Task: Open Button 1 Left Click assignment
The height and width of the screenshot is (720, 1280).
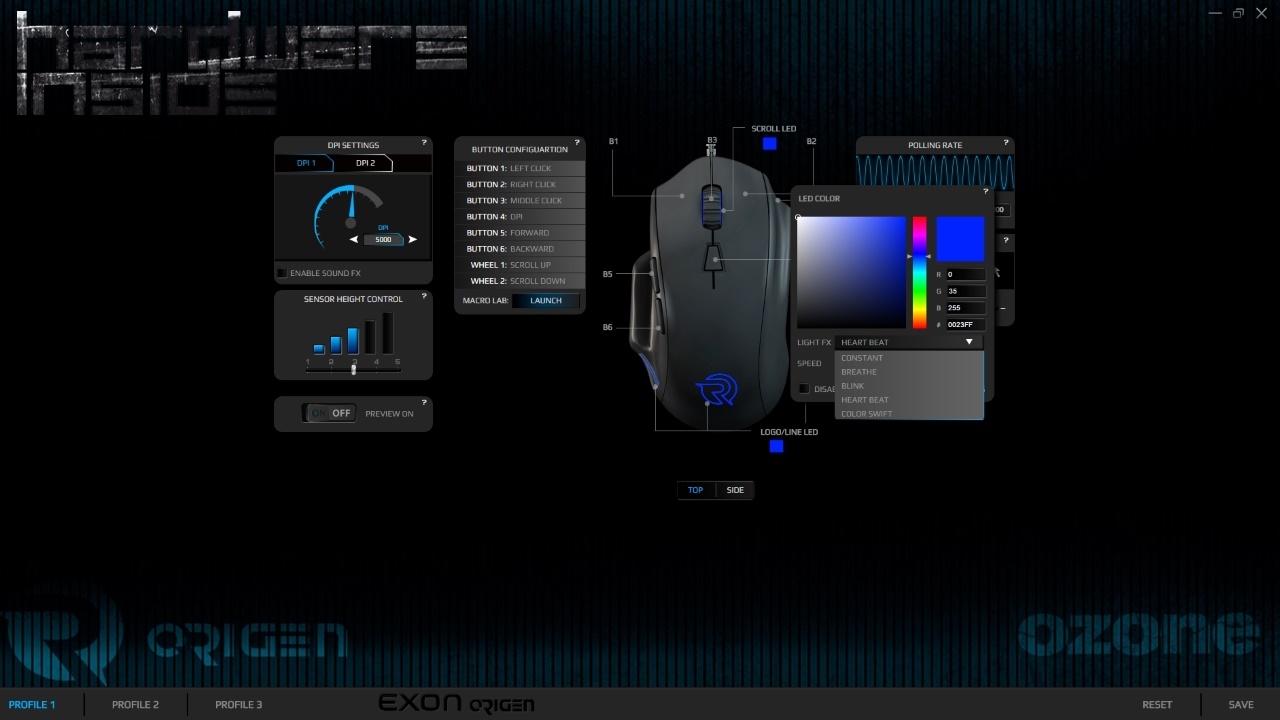Action: point(520,169)
